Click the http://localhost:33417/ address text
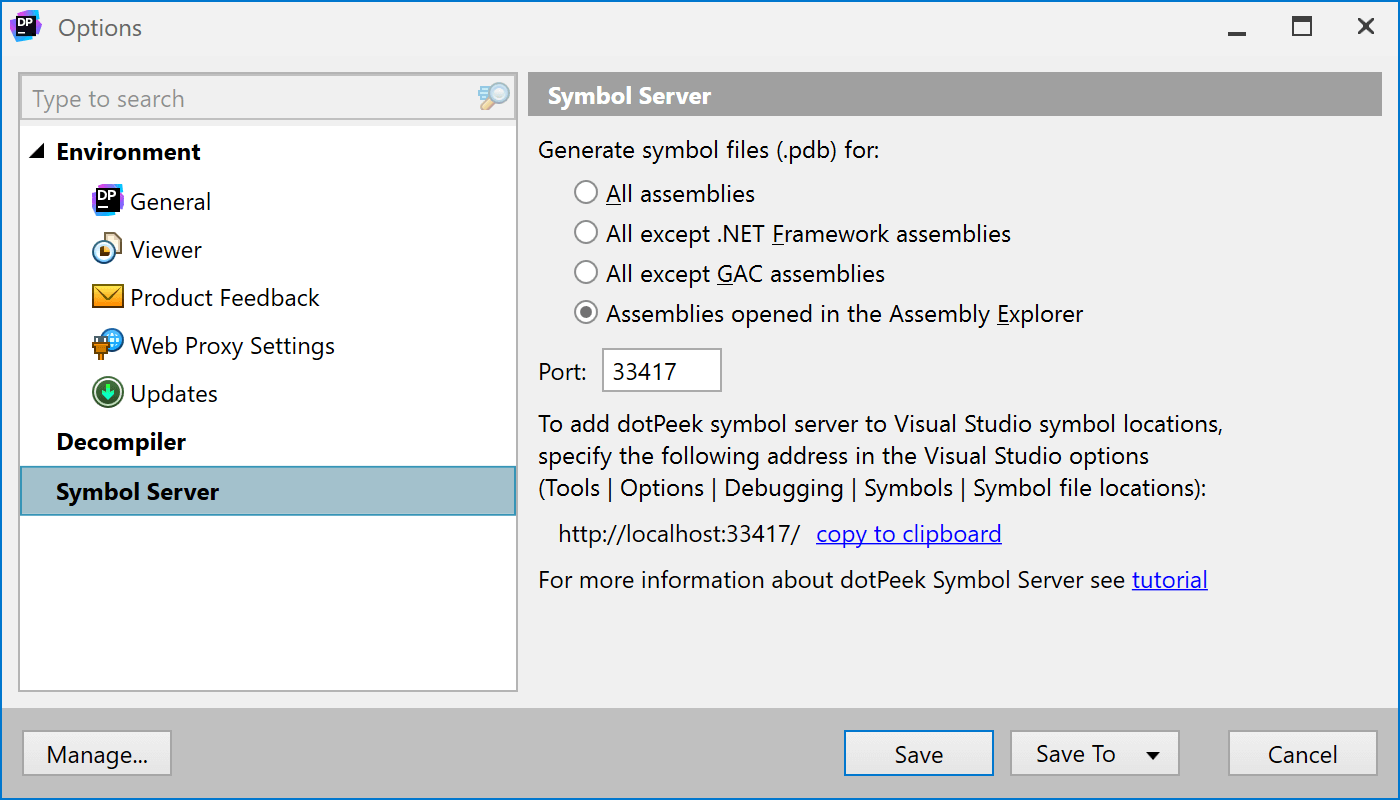 [x=679, y=534]
